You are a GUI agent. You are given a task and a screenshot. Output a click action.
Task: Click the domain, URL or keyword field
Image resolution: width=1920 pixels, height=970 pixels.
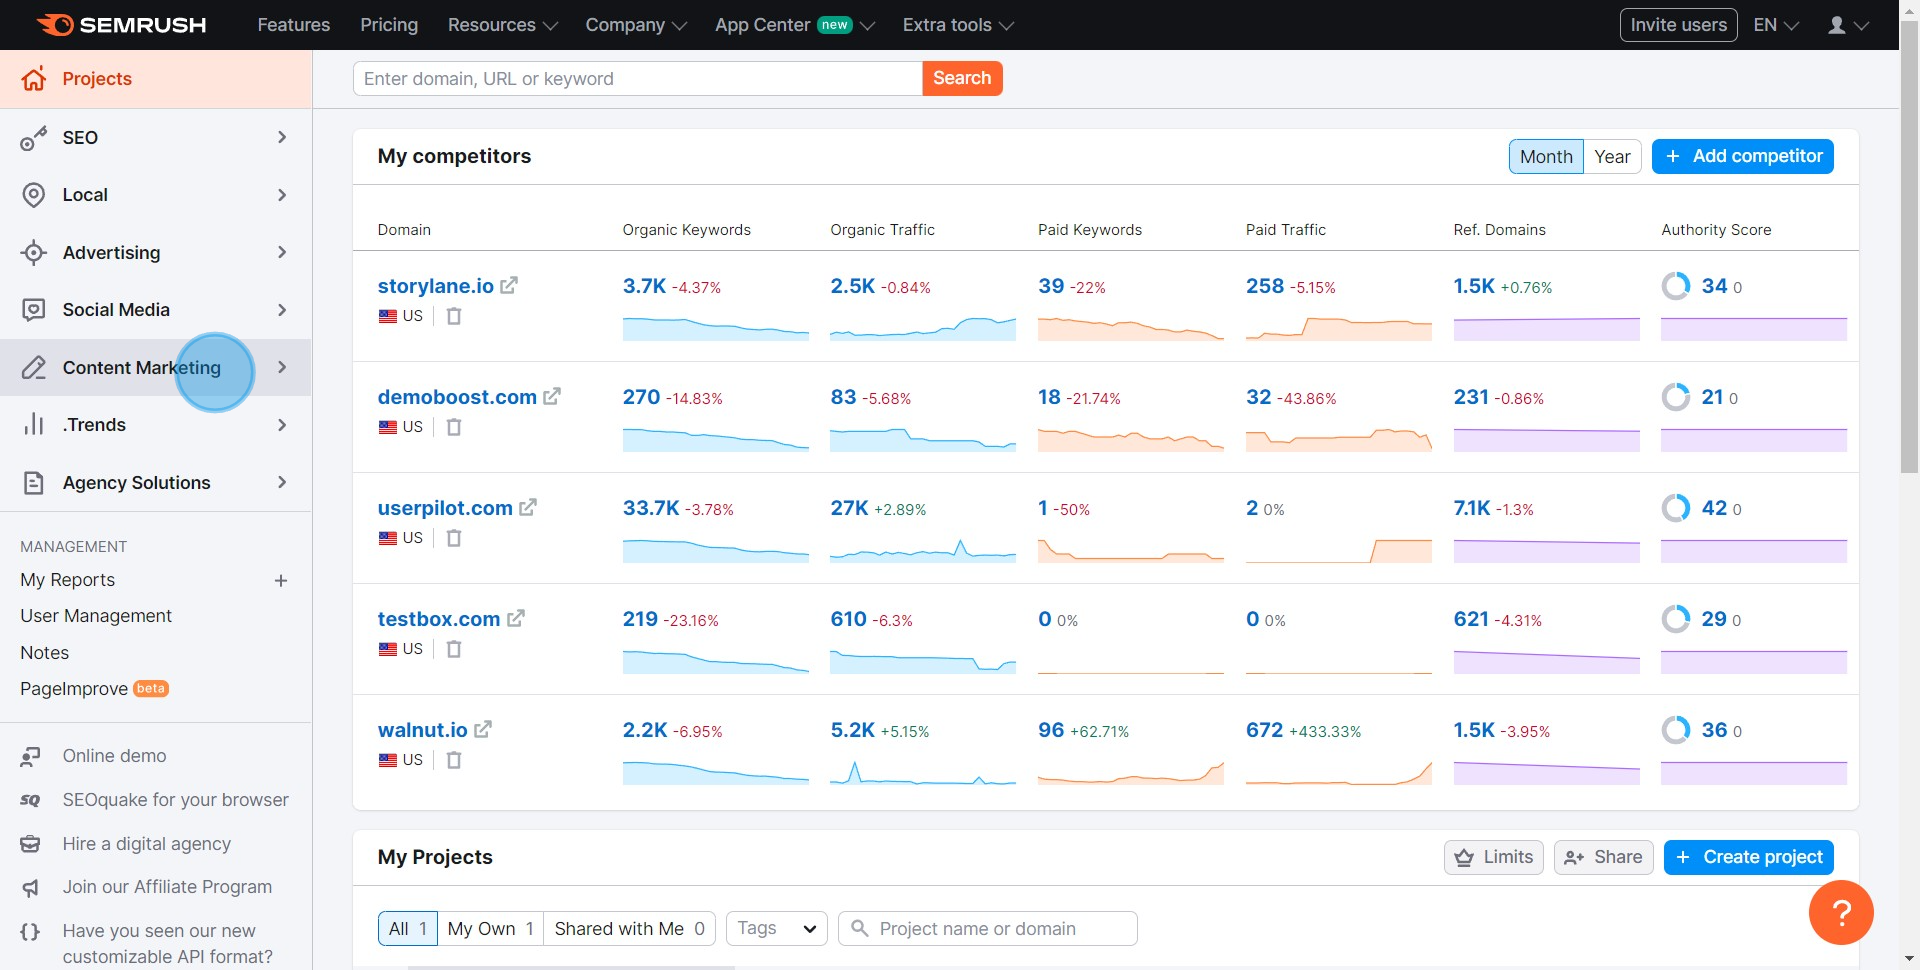tap(637, 78)
